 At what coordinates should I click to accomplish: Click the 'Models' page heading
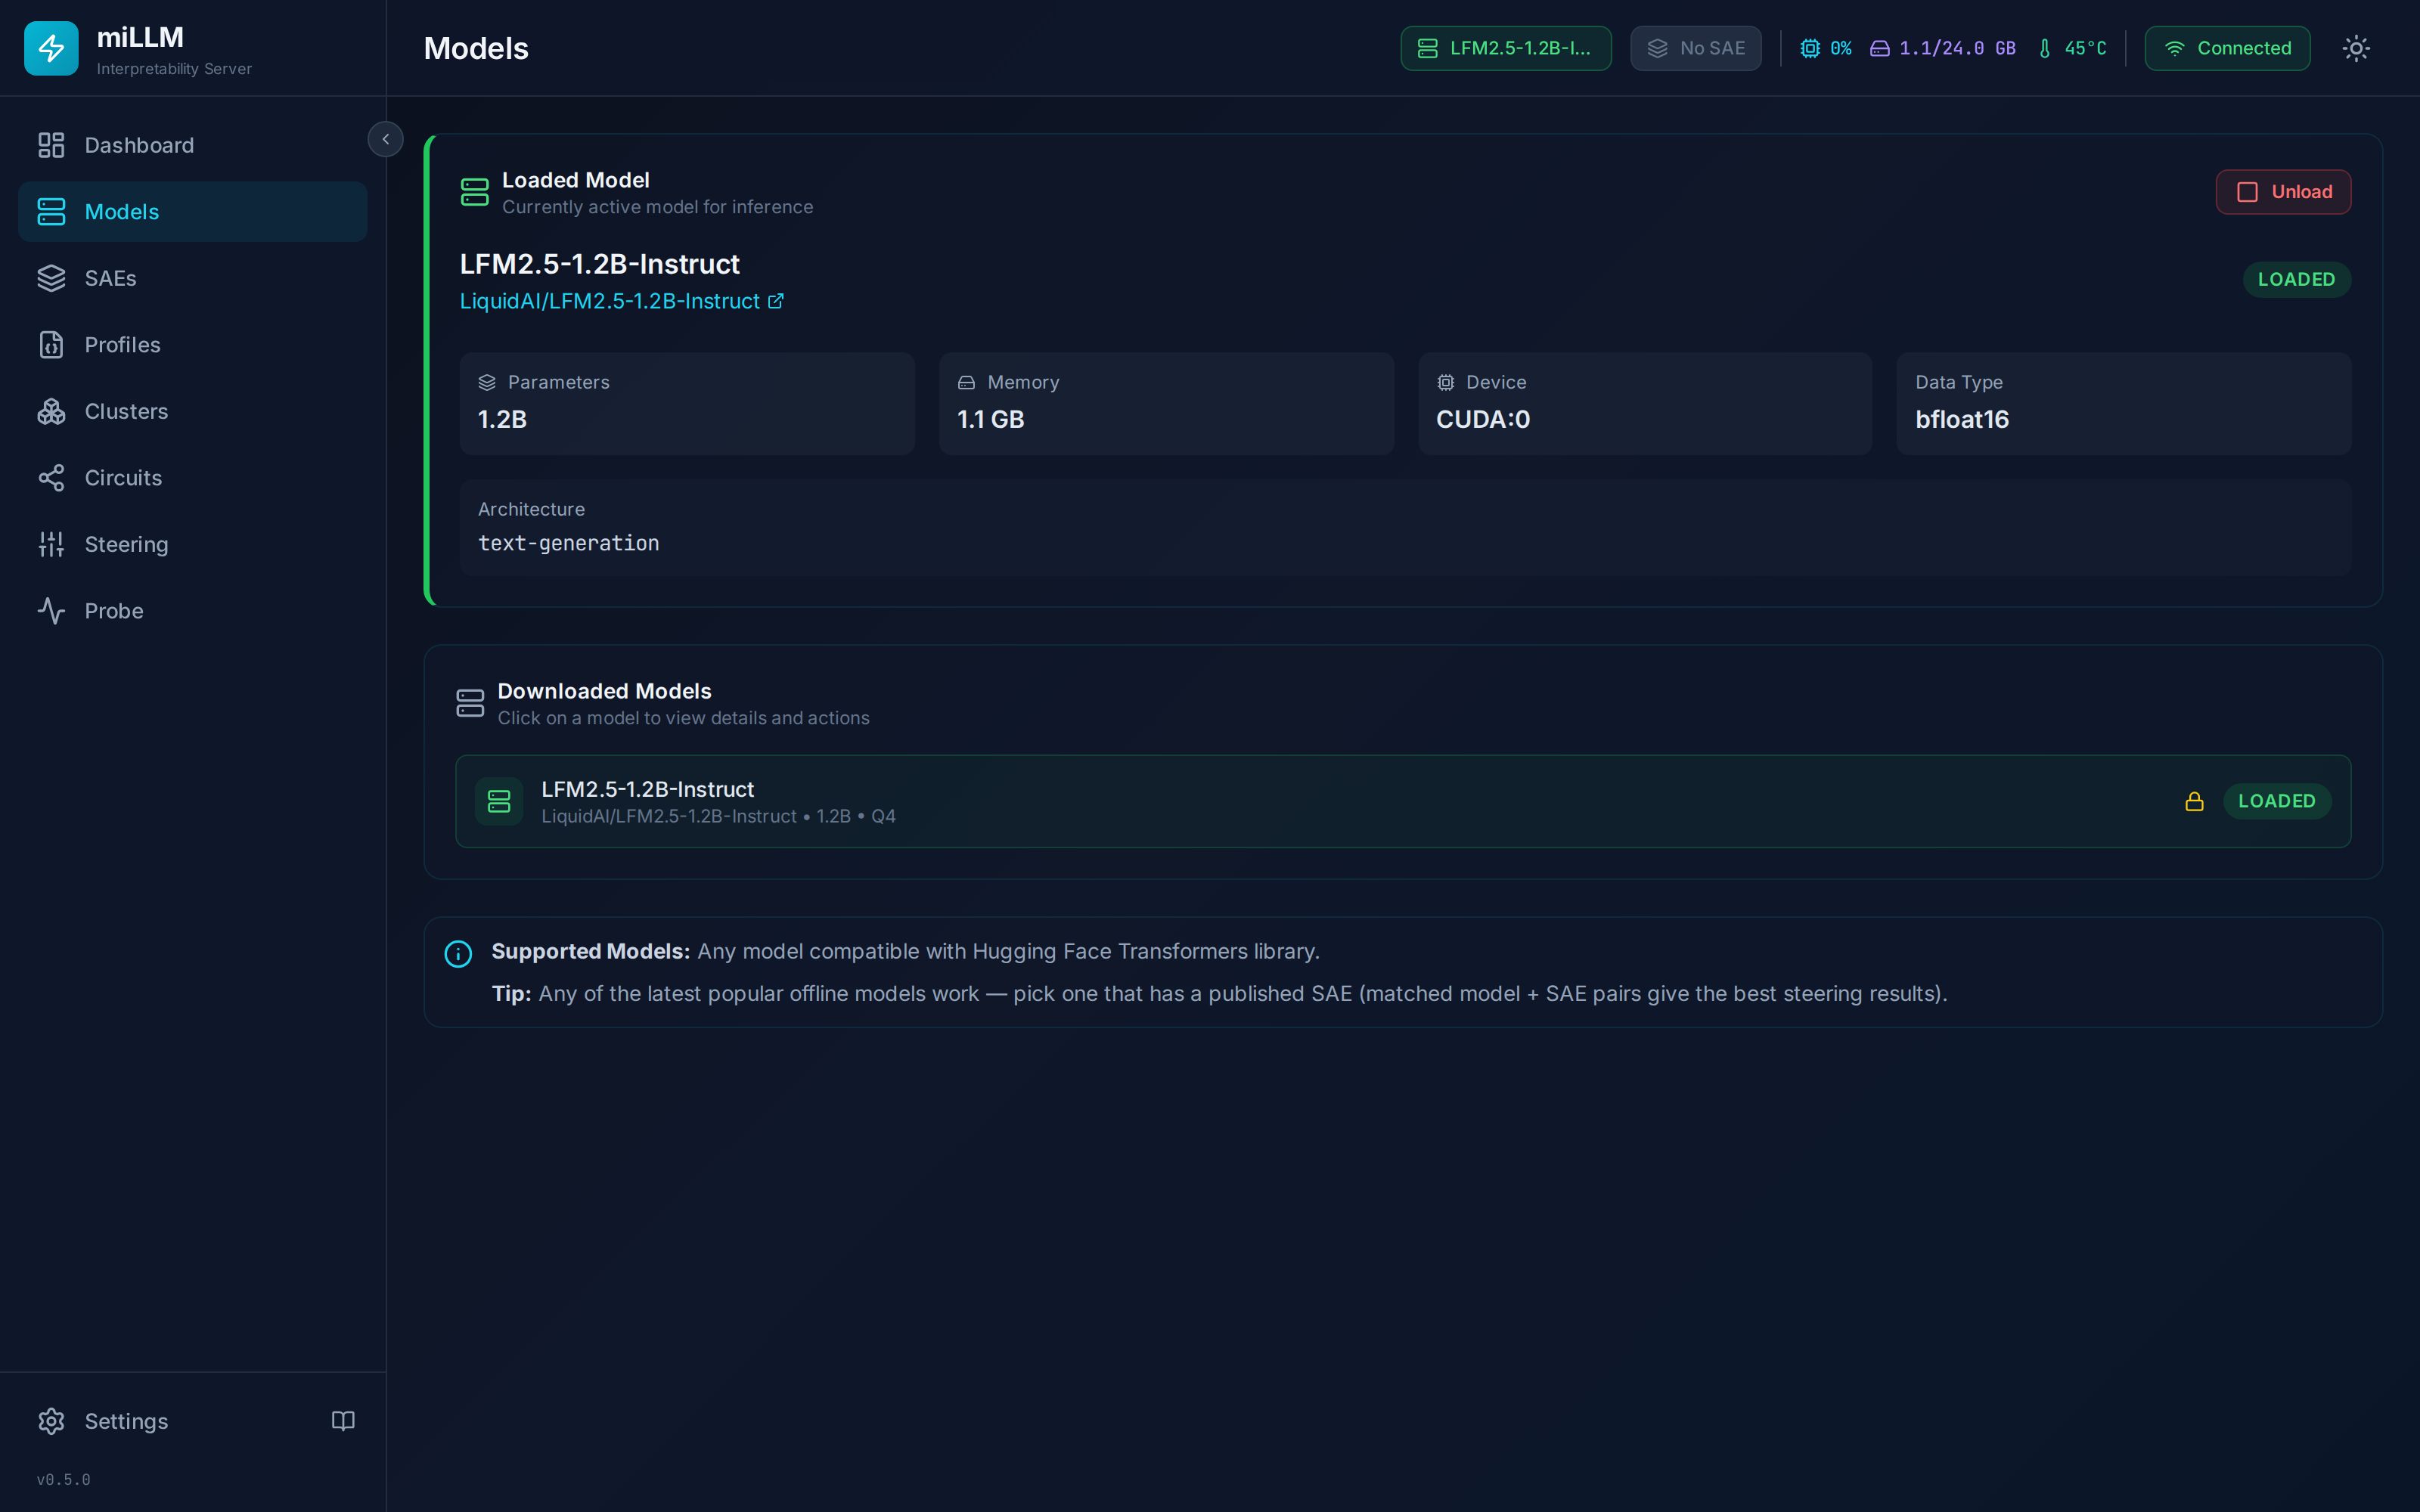click(476, 48)
